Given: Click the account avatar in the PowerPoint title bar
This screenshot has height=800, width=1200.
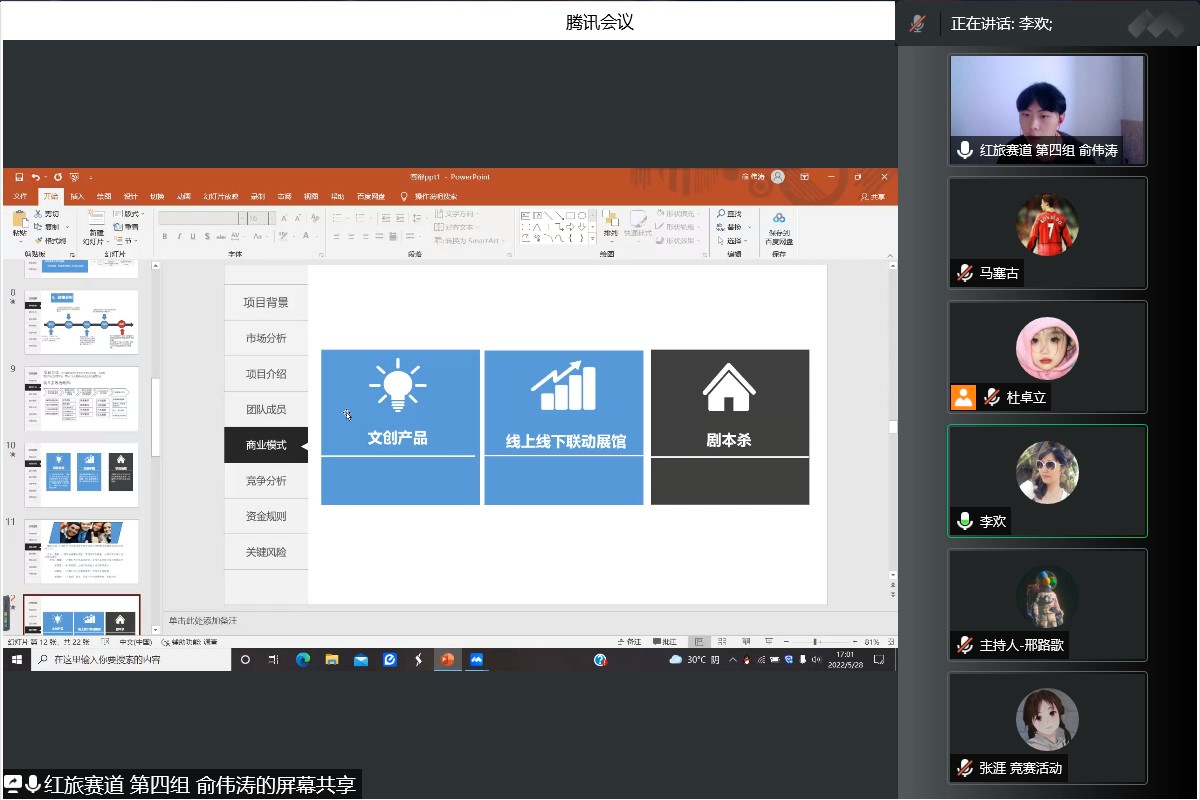Looking at the screenshot, I should (x=777, y=177).
